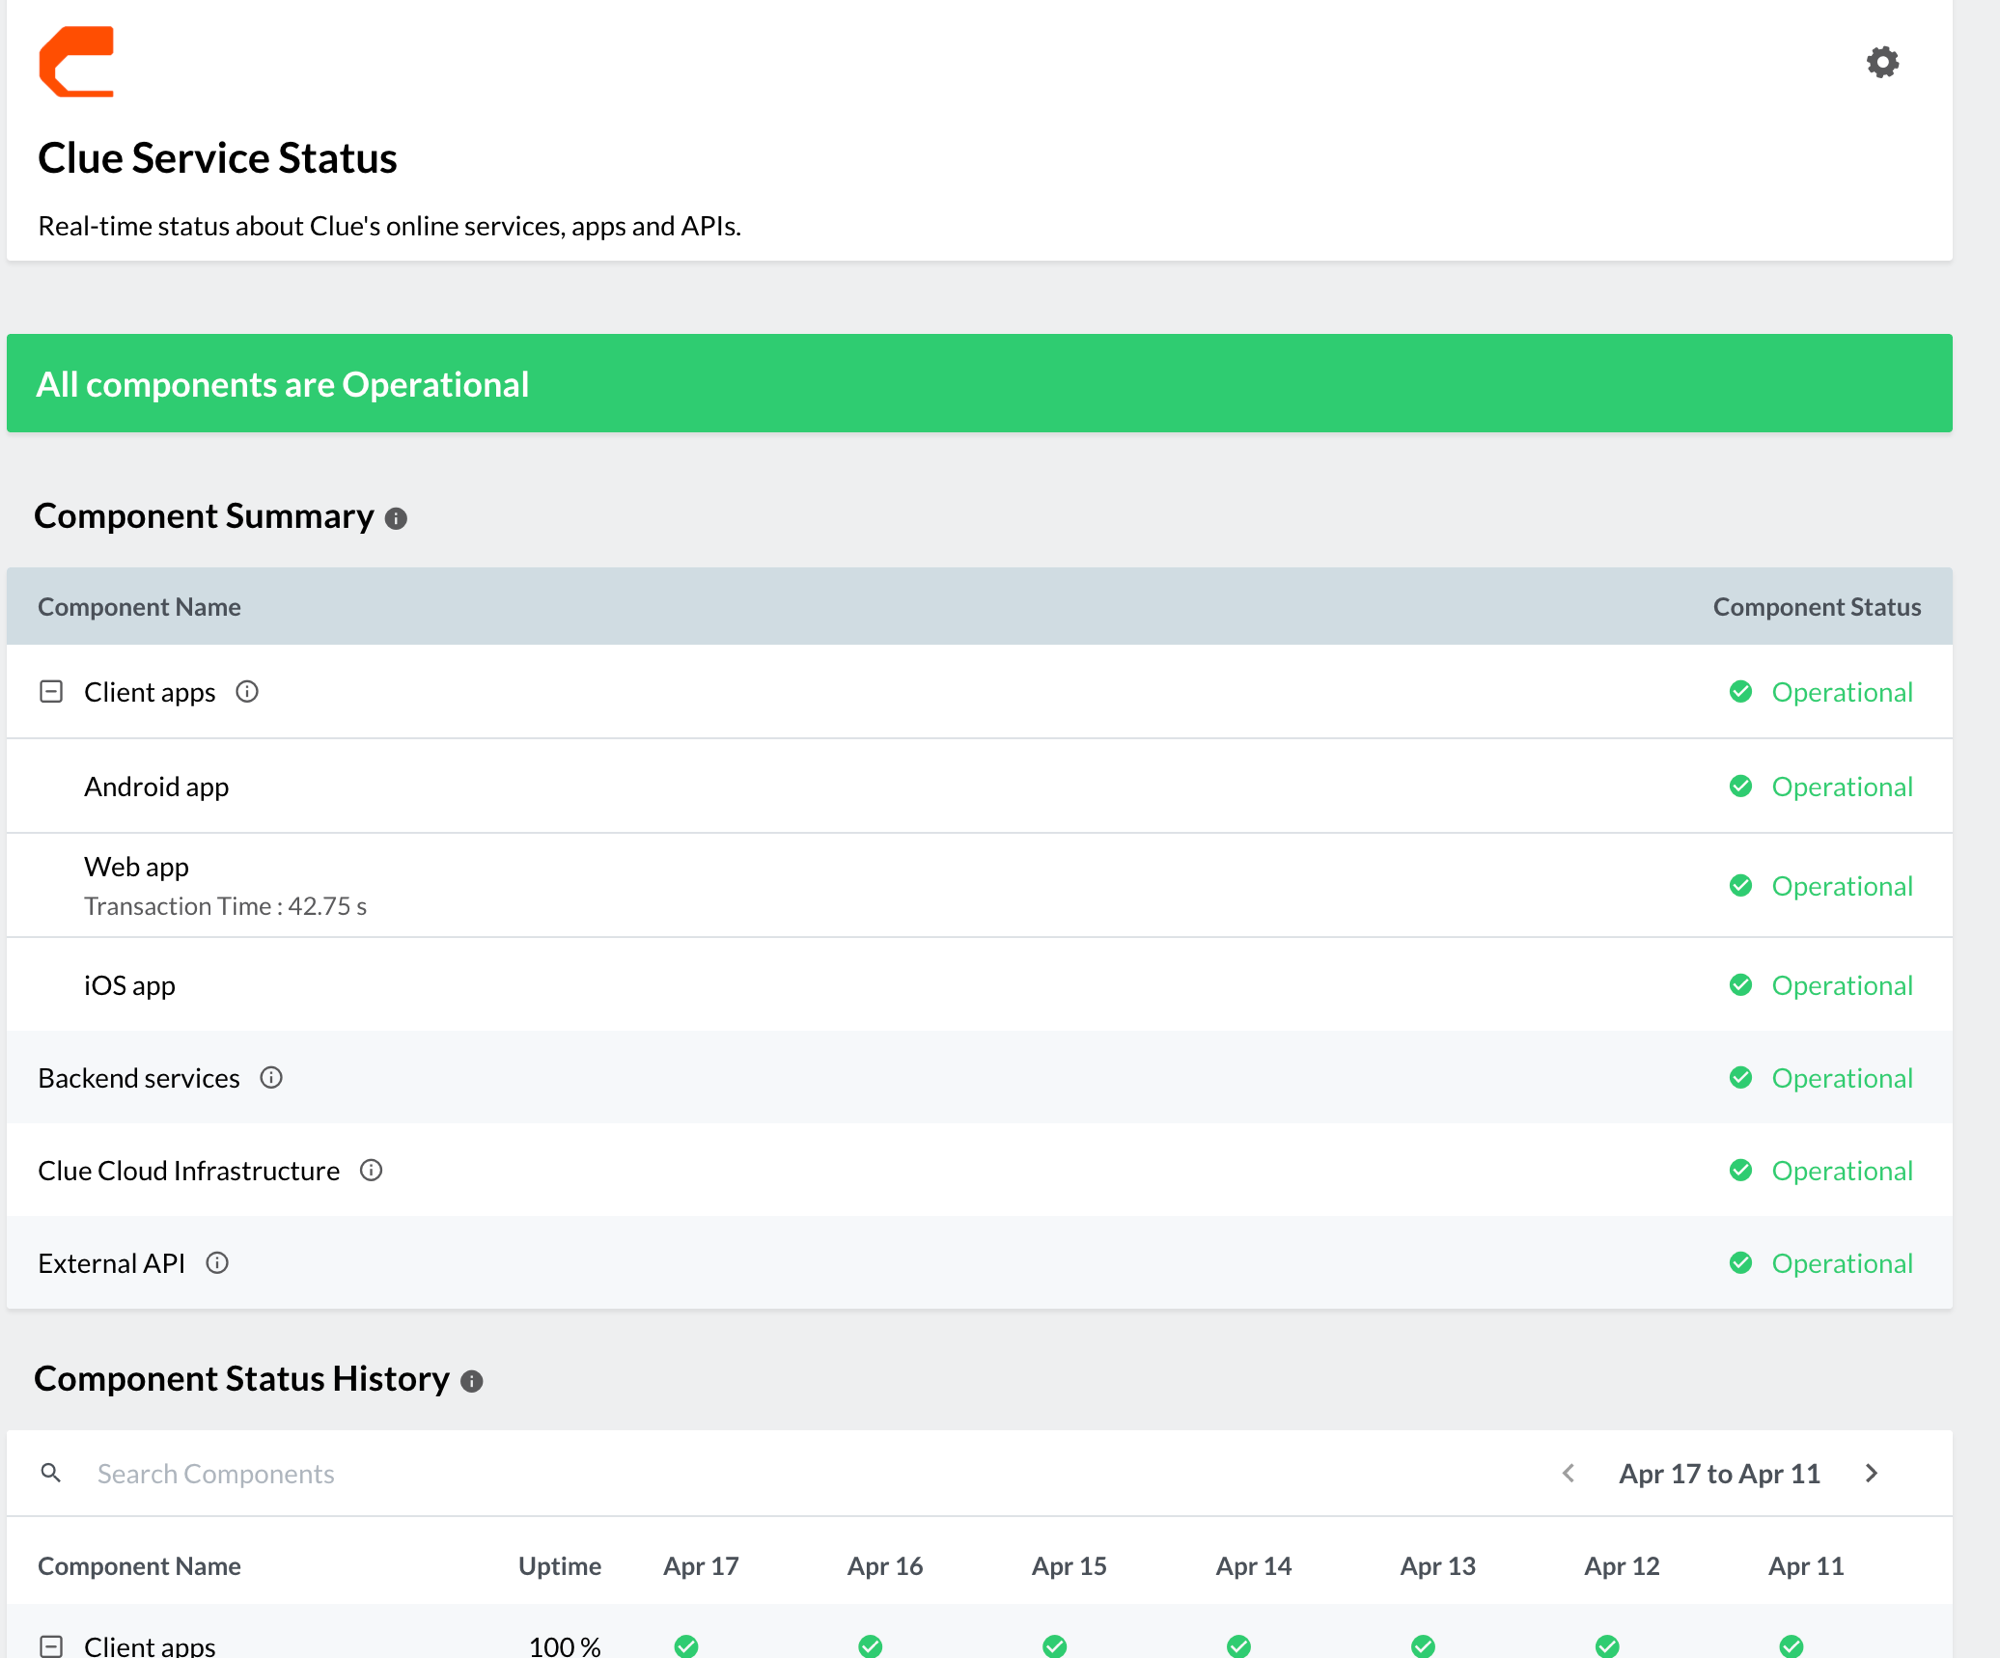This screenshot has width=2000, height=1658.
Task: Open the previous week with the left chevron
Action: click(1567, 1473)
